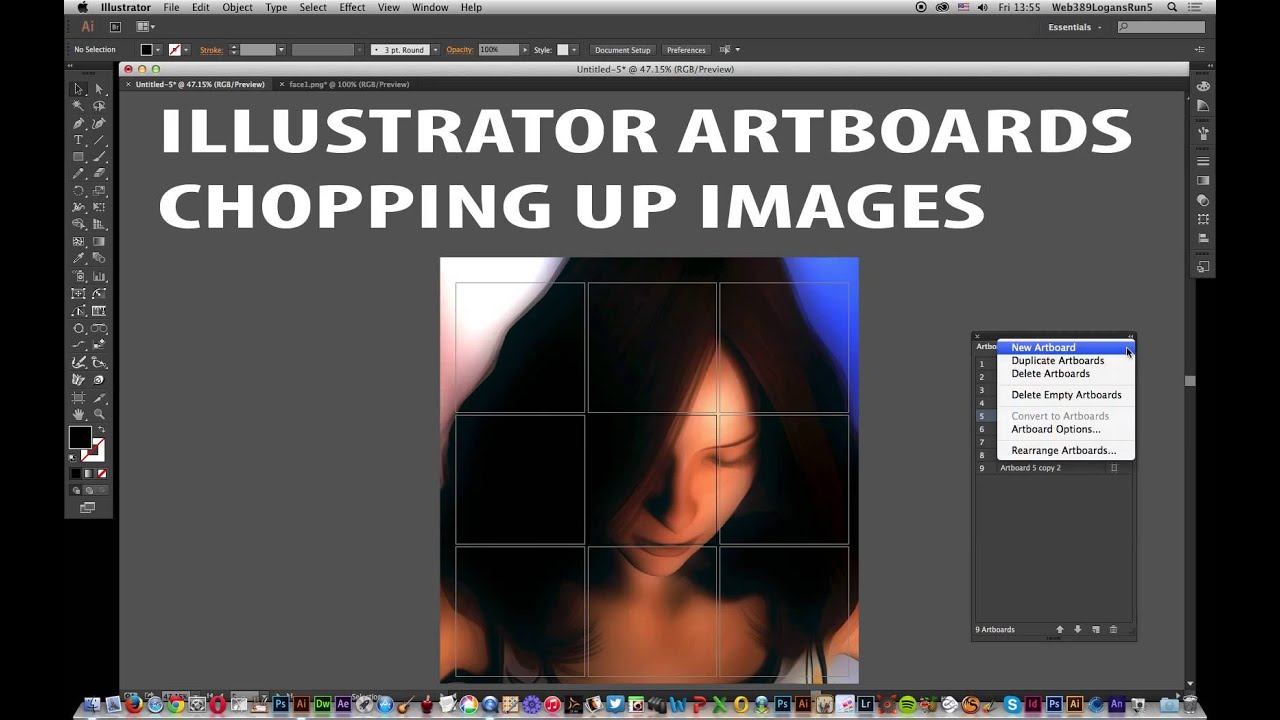Expand the Opacity slider arrow
Screen dimensions: 1280x720
tap(525, 50)
